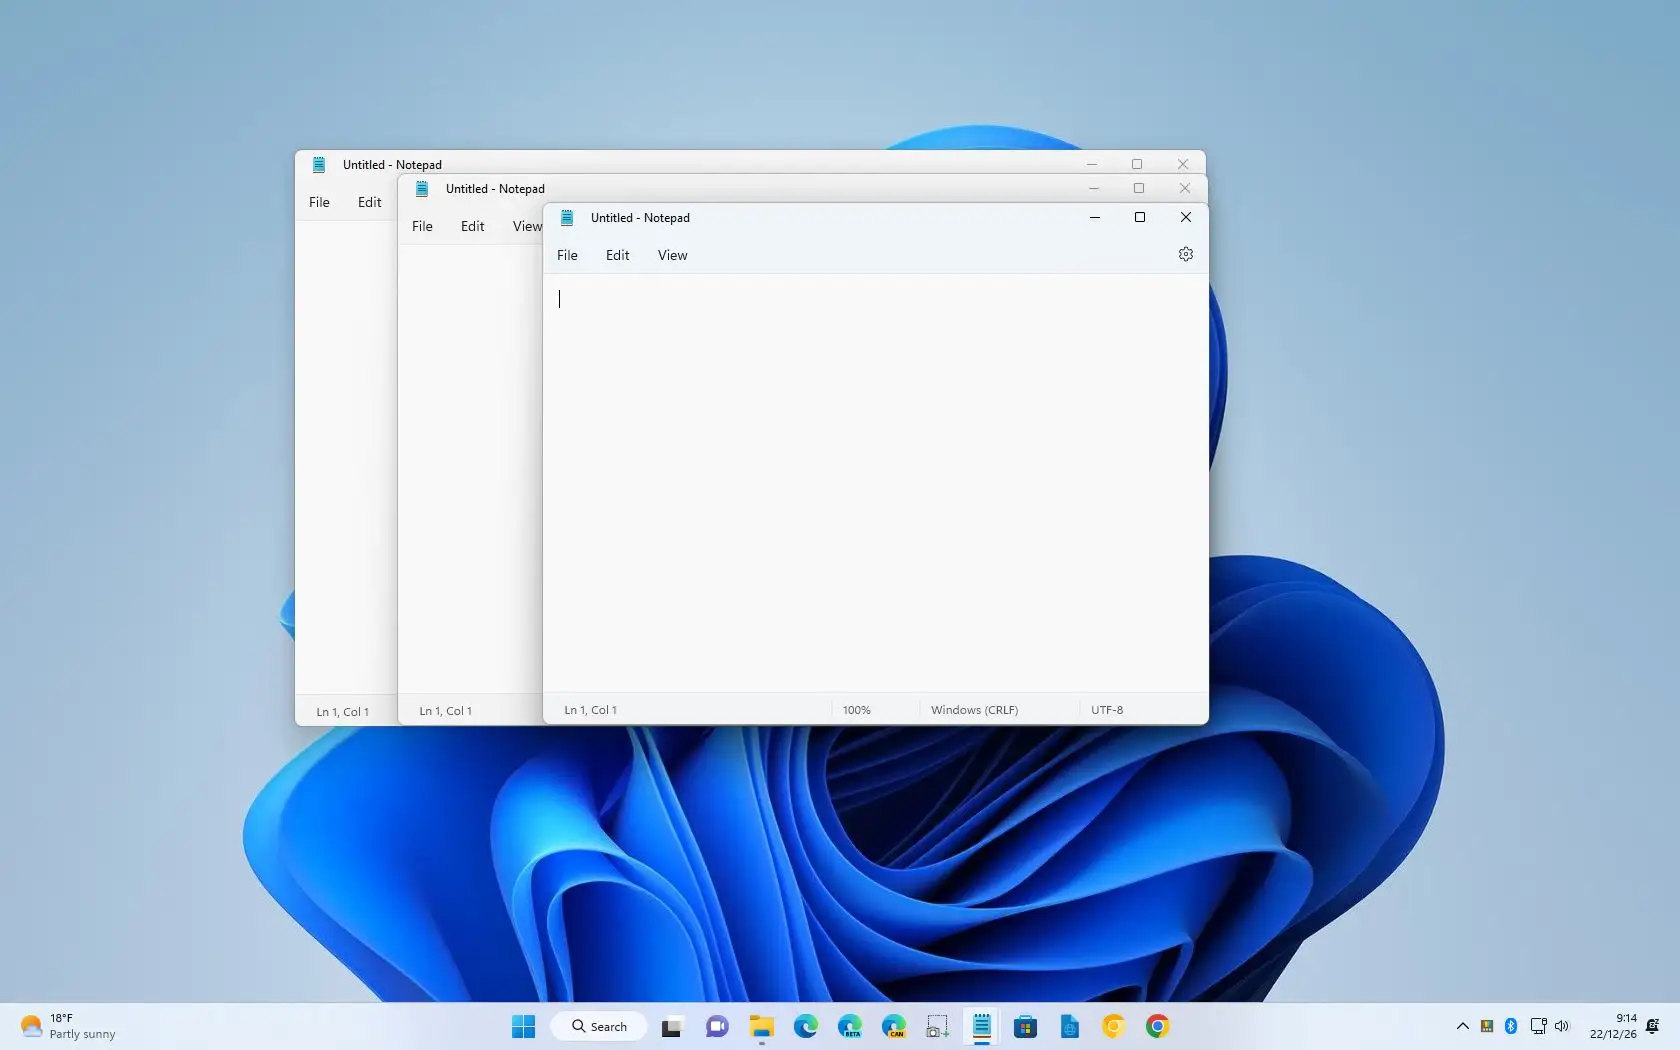Screen dimensions: 1680x1050
Task: Open the File menu in frontmost Notepad
Action: (x=567, y=255)
